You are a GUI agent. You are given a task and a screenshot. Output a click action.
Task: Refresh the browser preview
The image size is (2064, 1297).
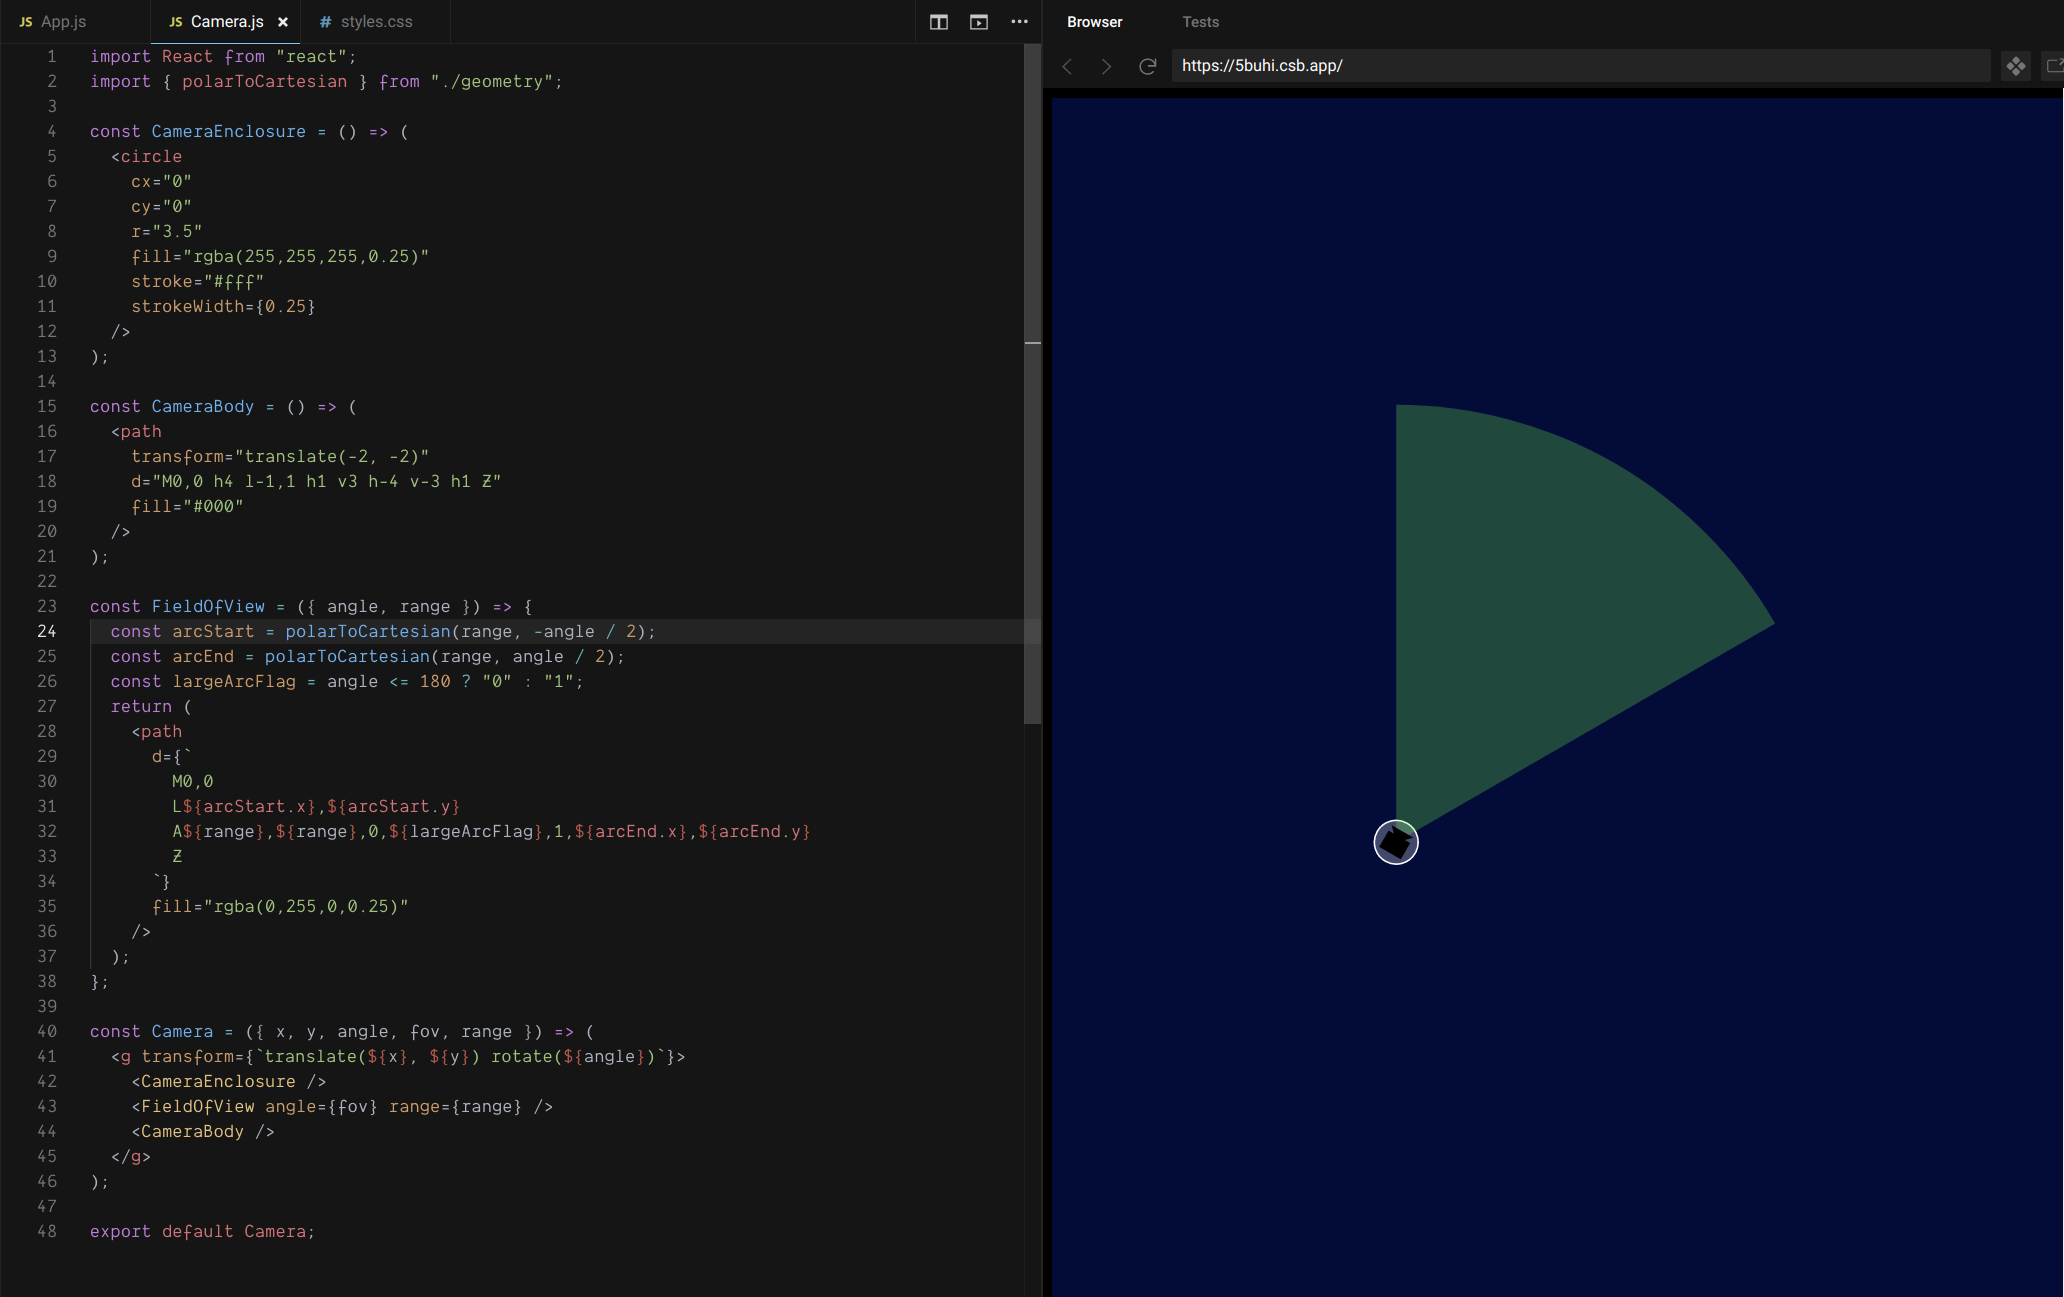[x=1148, y=66]
